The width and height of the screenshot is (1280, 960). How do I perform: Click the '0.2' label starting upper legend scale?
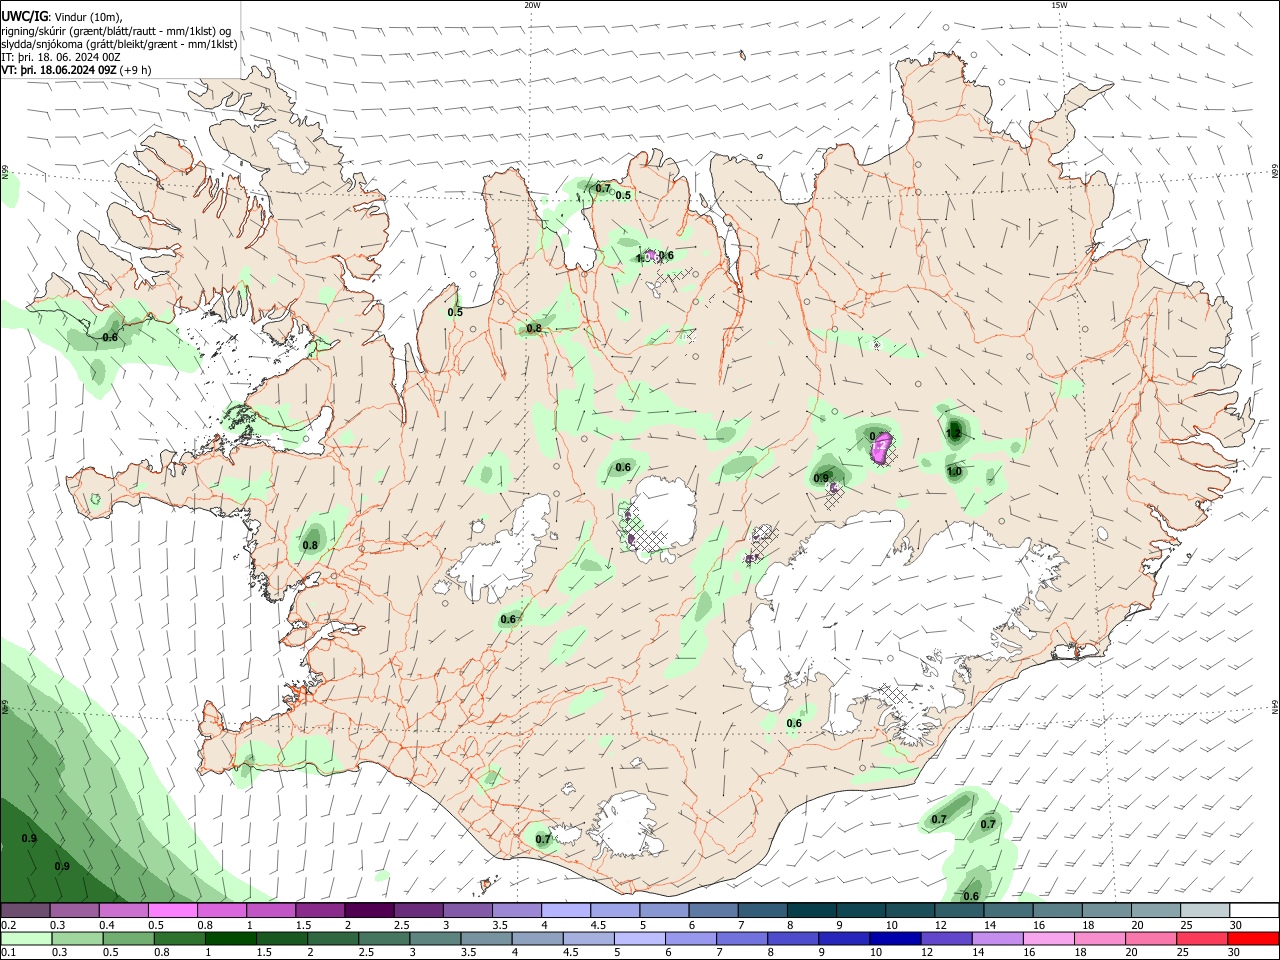pyautogui.click(x=9, y=925)
